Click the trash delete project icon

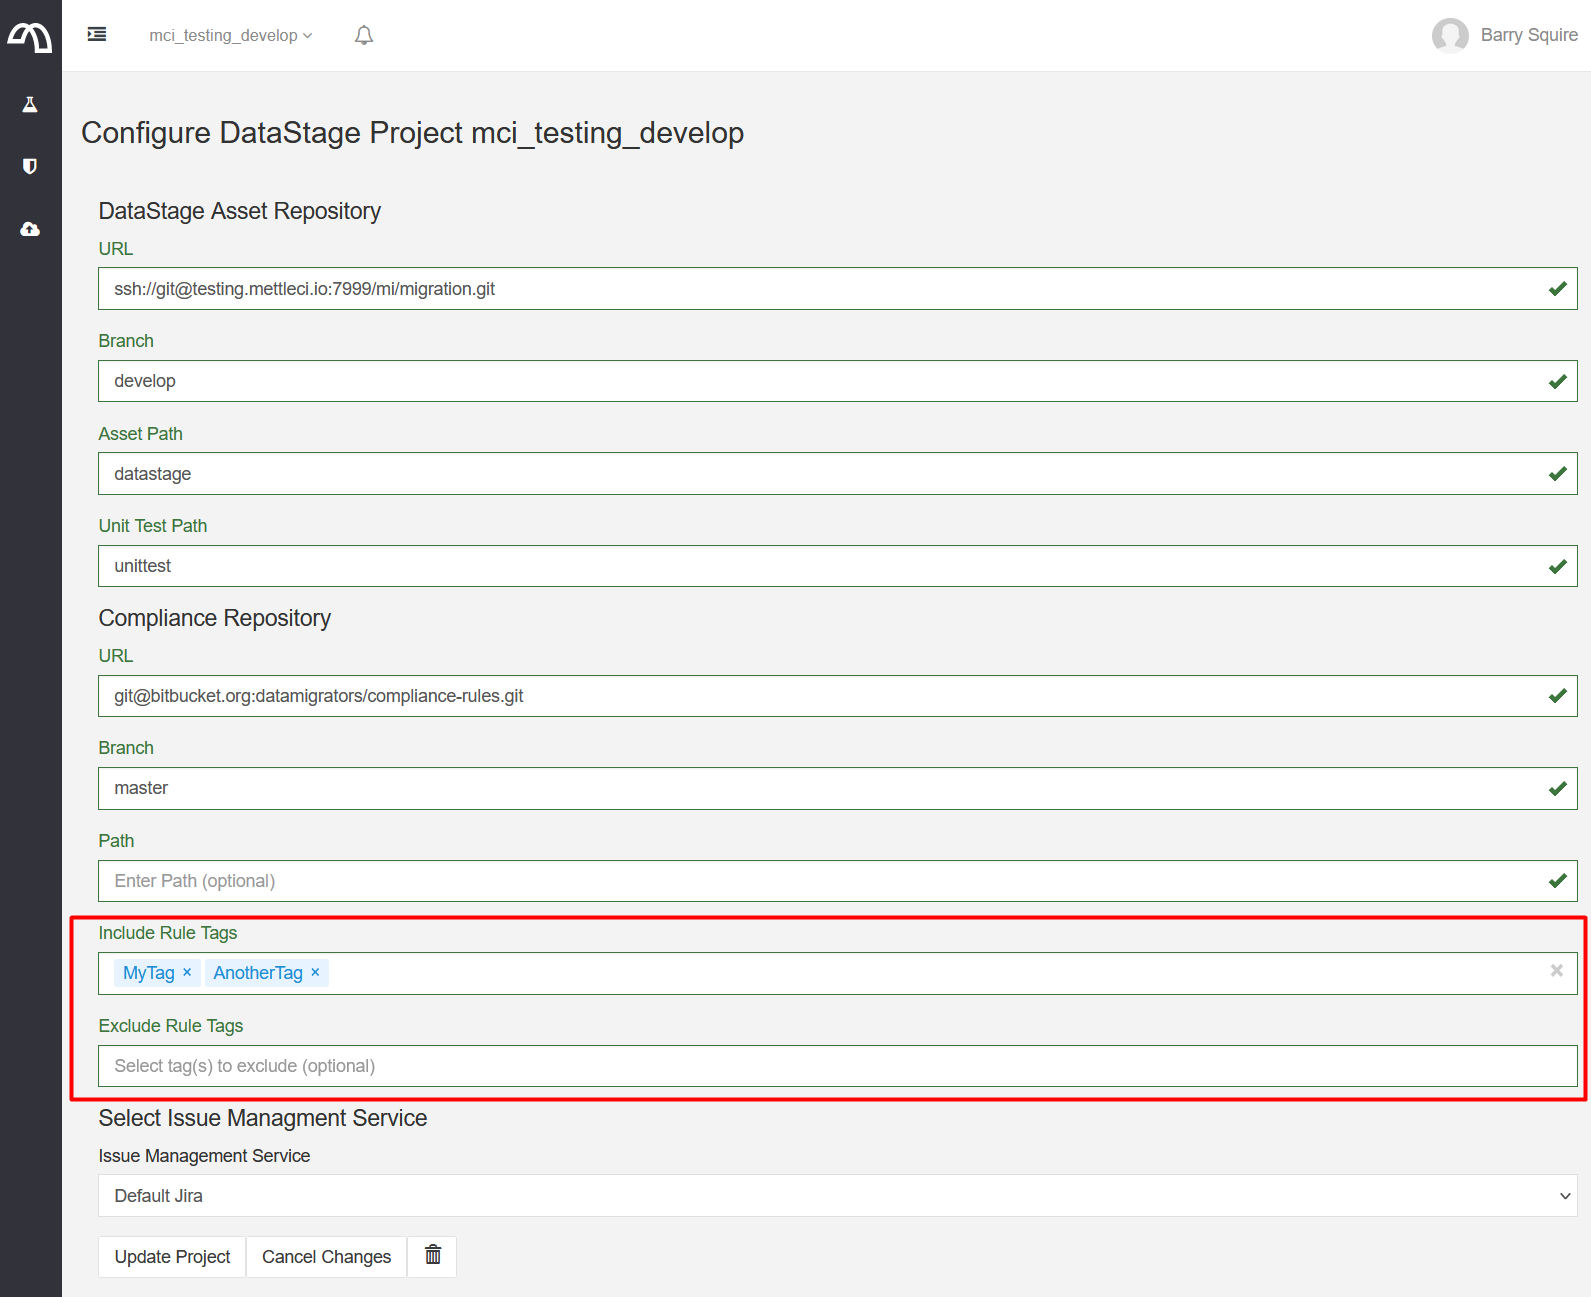click(x=432, y=1255)
